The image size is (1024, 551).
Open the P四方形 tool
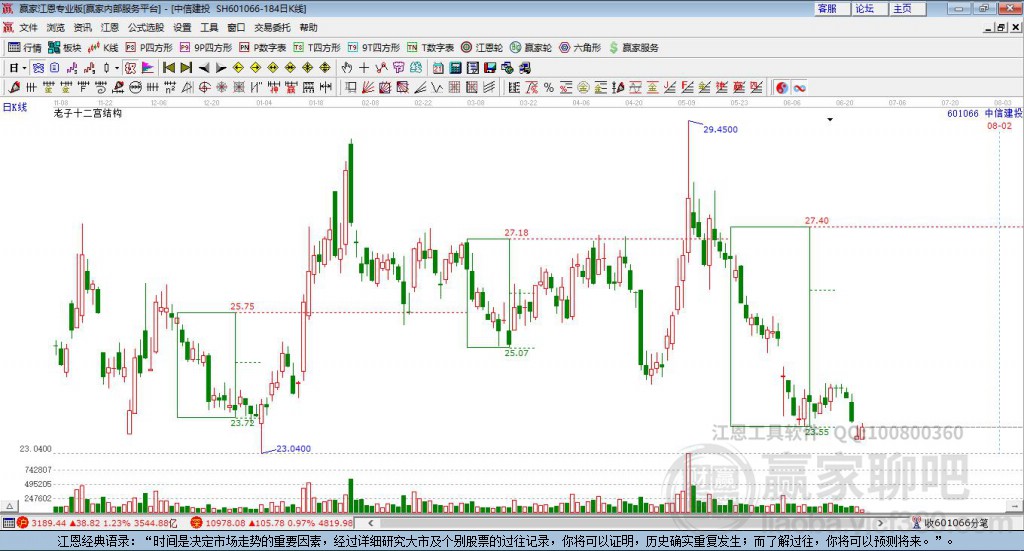(x=149, y=48)
